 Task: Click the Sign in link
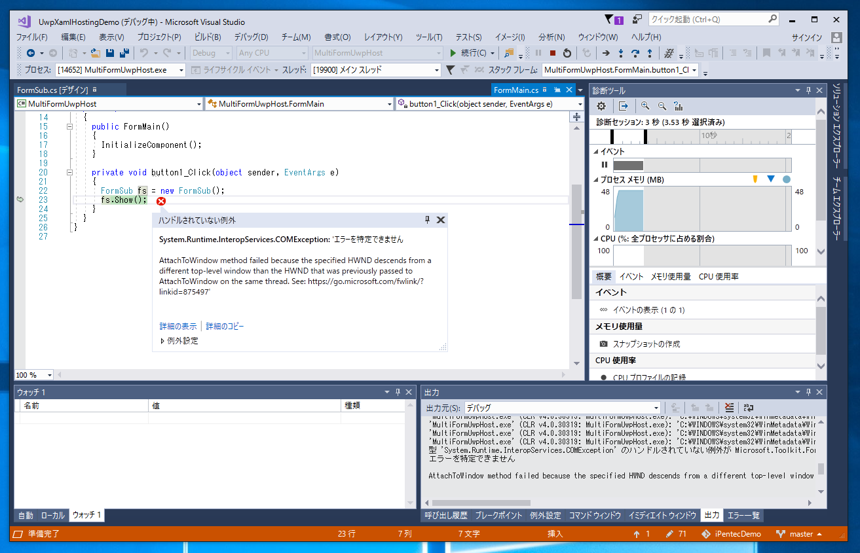click(807, 37)
